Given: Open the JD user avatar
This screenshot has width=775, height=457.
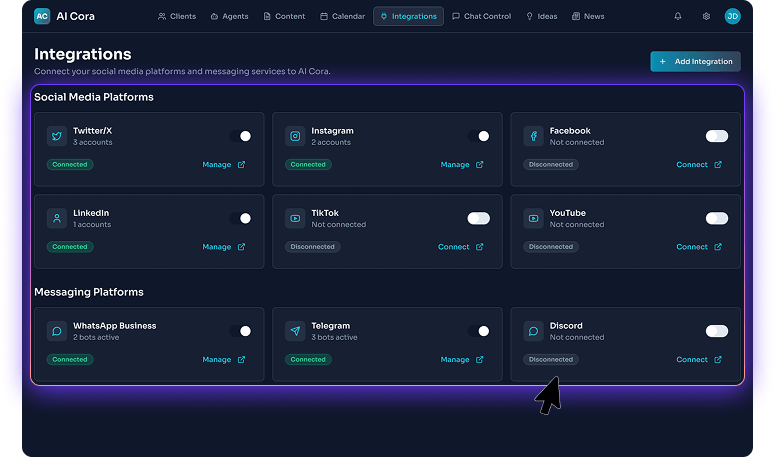Looking at the screenshot, I should pyautogui.click(x=732, y=16).
